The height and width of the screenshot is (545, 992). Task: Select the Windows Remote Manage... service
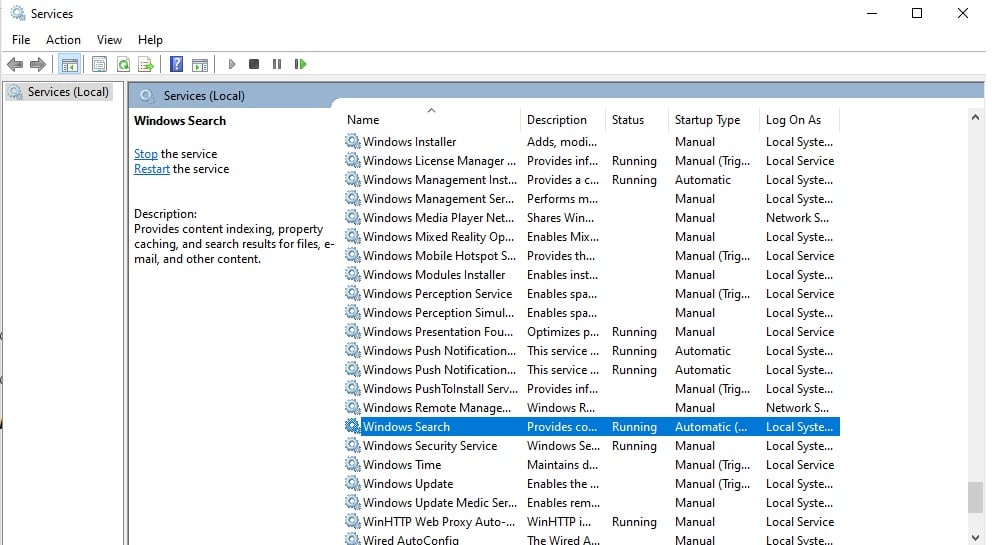tap(592, 408)
